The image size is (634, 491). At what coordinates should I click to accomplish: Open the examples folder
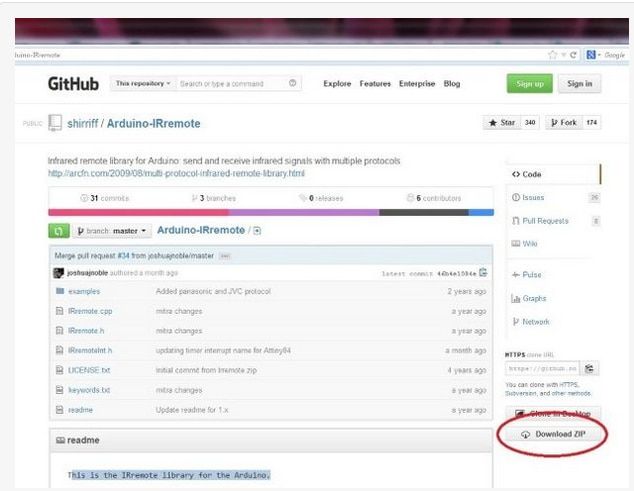point(84,291)
